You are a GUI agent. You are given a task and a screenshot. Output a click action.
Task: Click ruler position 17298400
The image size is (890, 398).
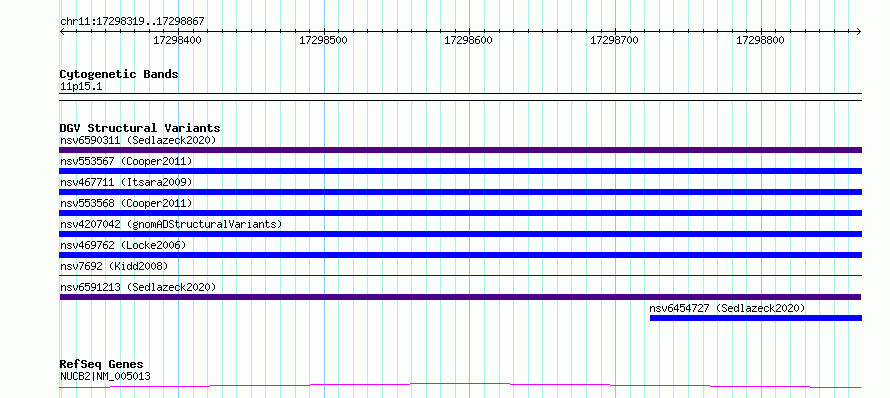coord(178,40)
